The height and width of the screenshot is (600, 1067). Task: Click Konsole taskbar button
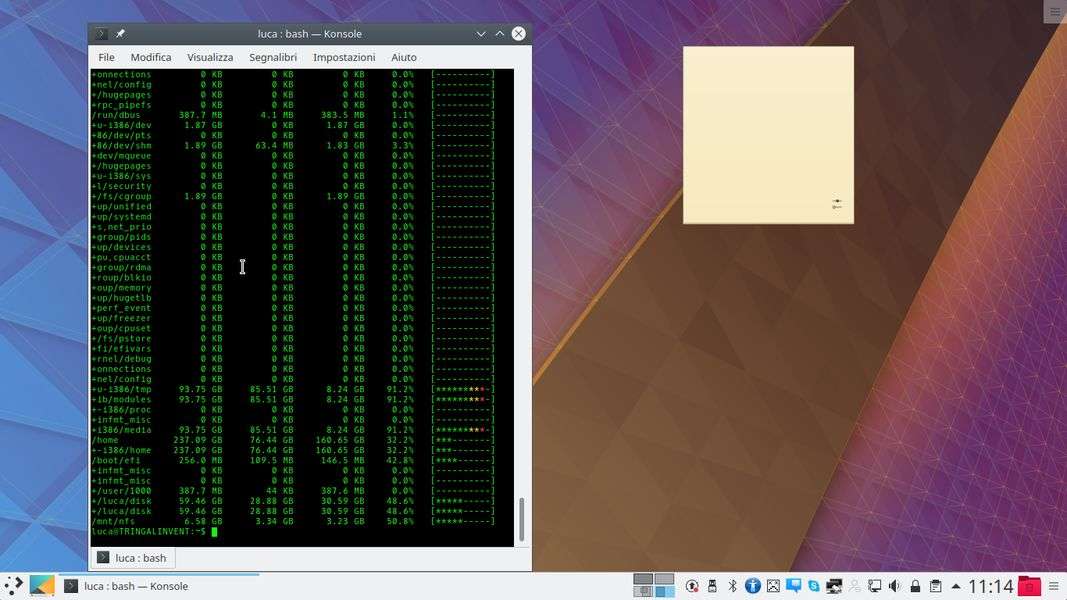click(126, 586)
